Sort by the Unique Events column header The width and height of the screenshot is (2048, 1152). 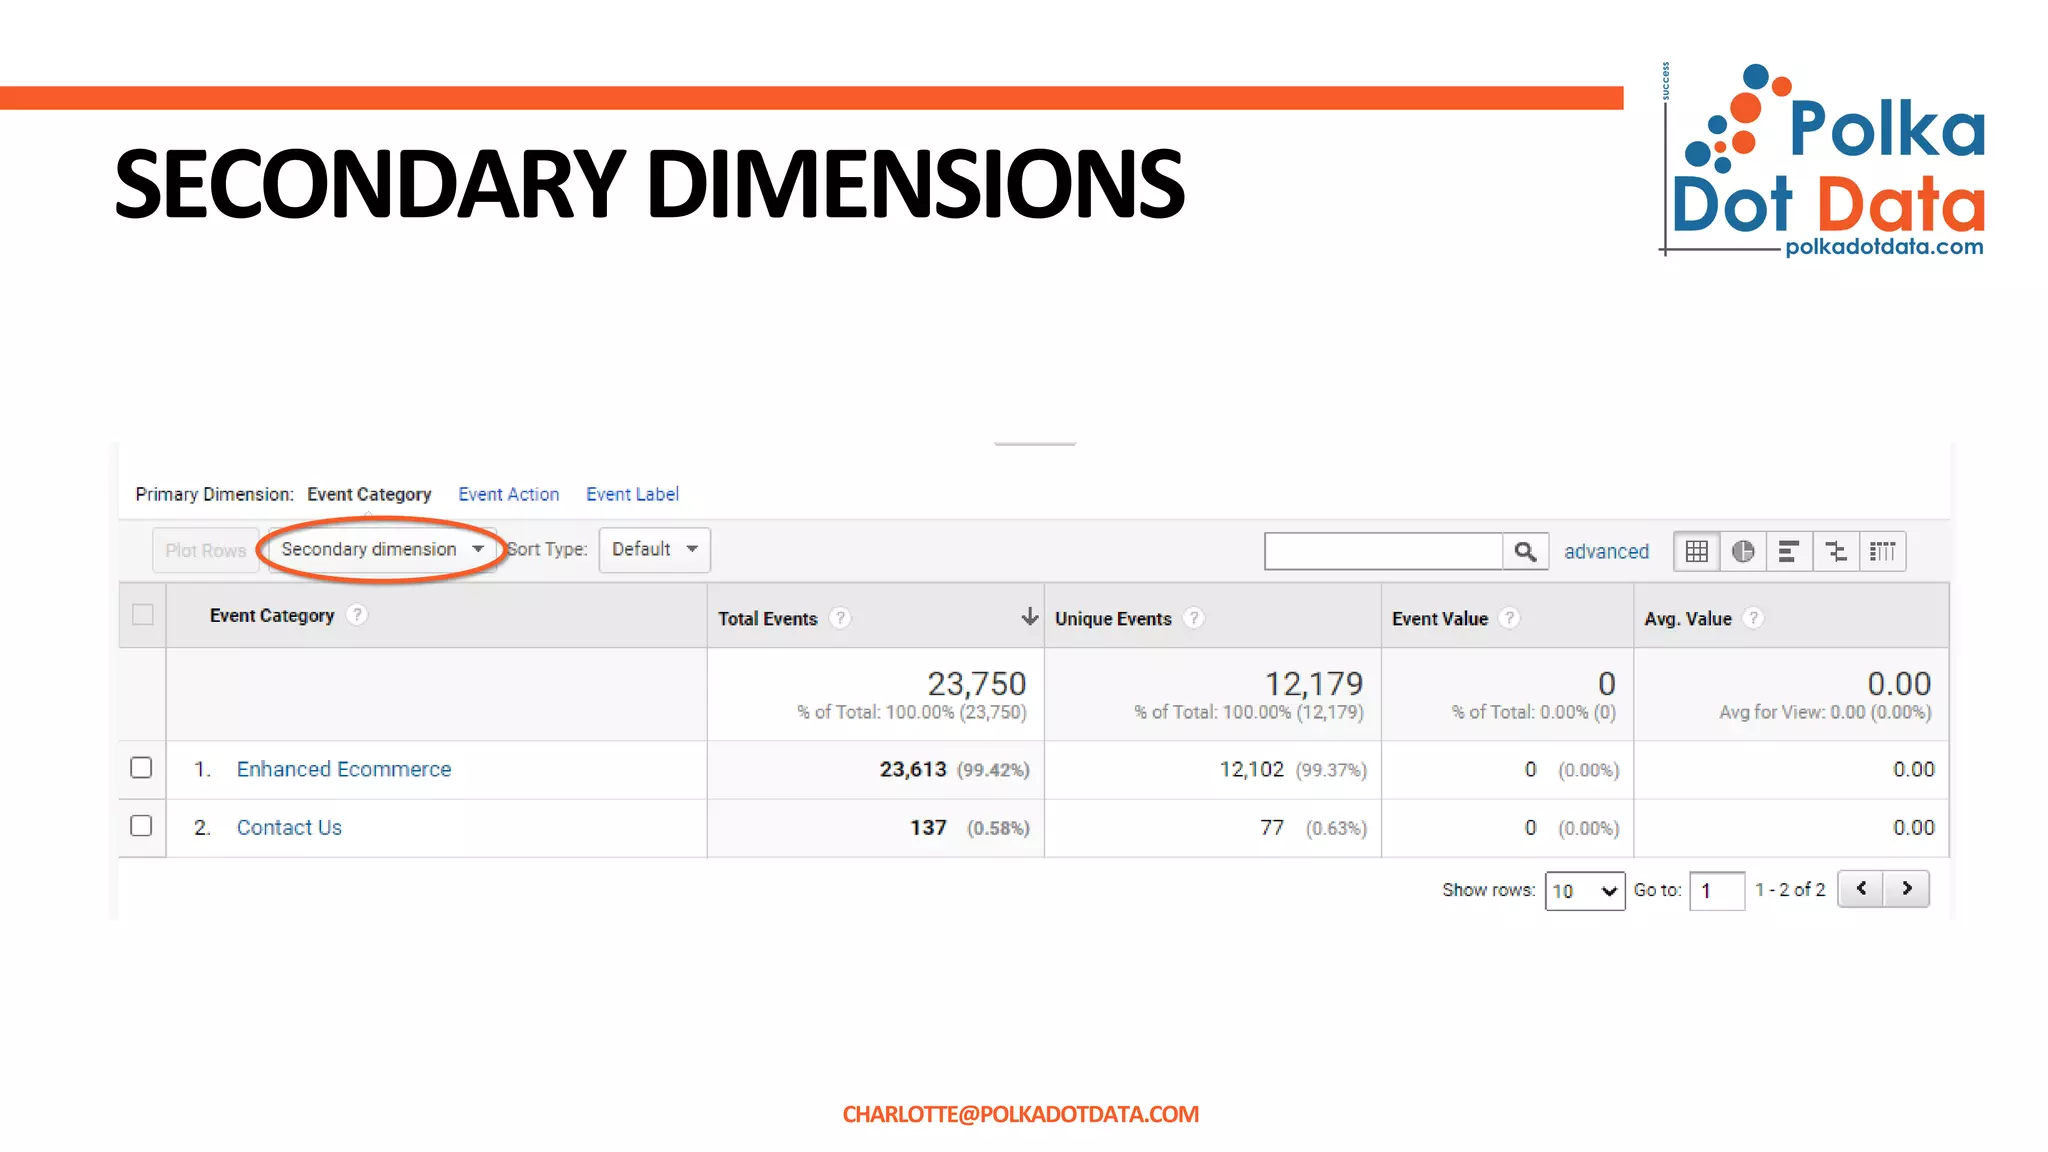(x=1113, y=618)
